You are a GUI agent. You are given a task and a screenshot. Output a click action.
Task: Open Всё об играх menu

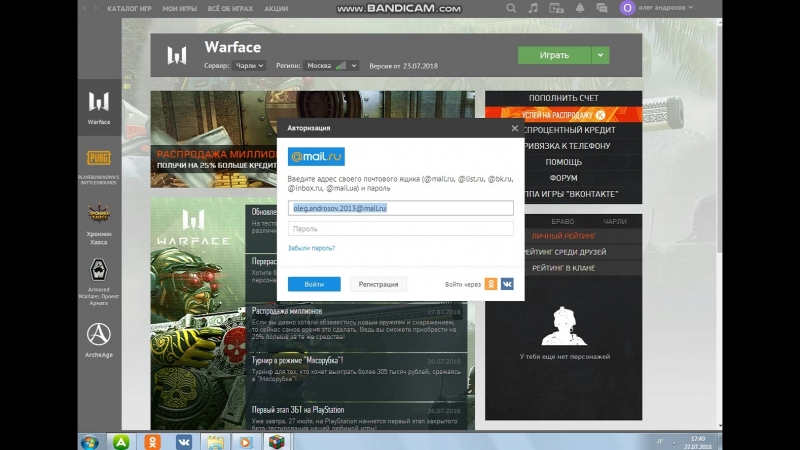coord(230,9)
